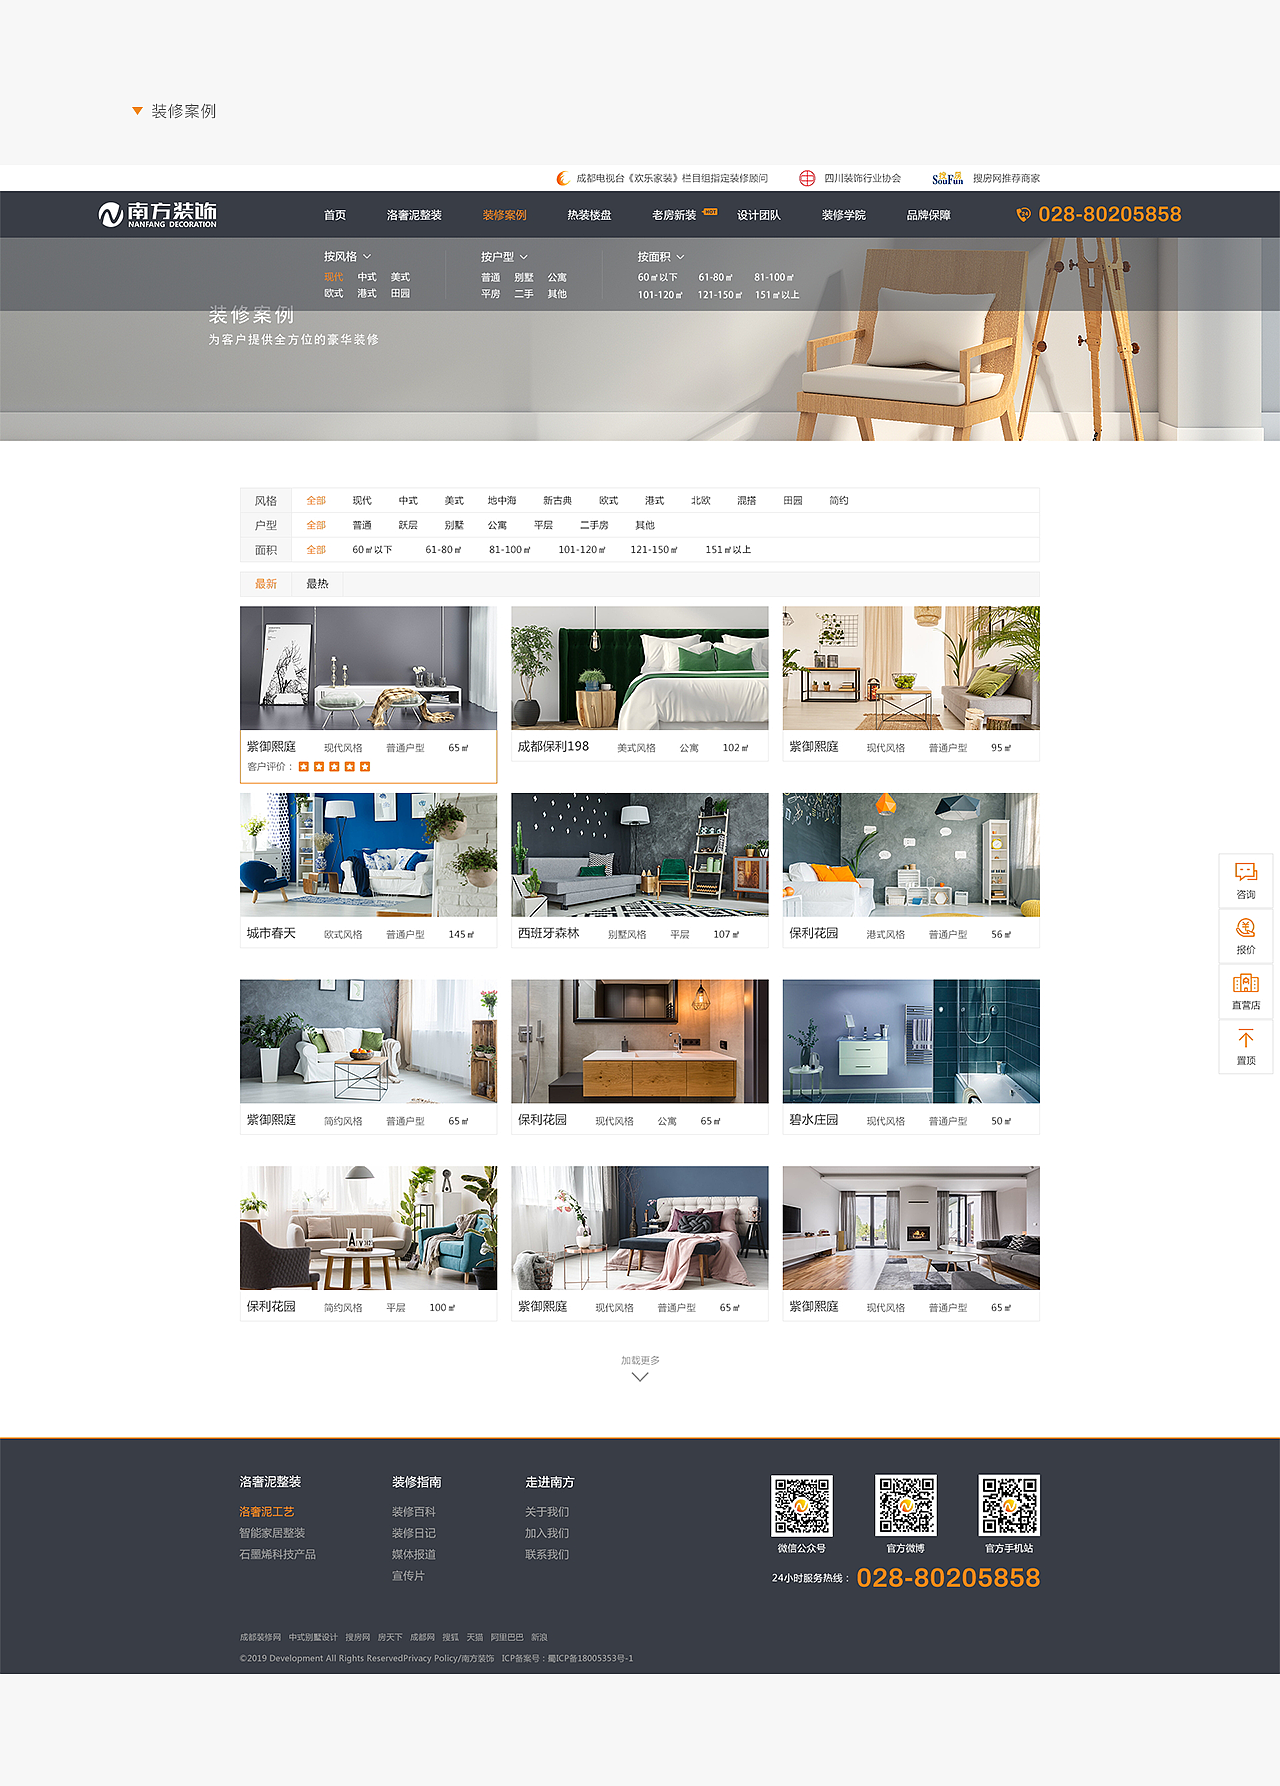Click 石墨烯科技产品 in footer
Viewport: 1280px width, 1786px height.
pyautogui.click(x=277, y=1554)
